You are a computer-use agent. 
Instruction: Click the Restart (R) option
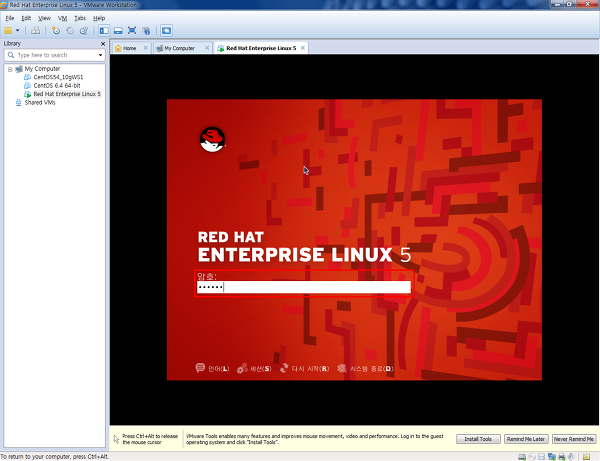click(x=305, y=368)
